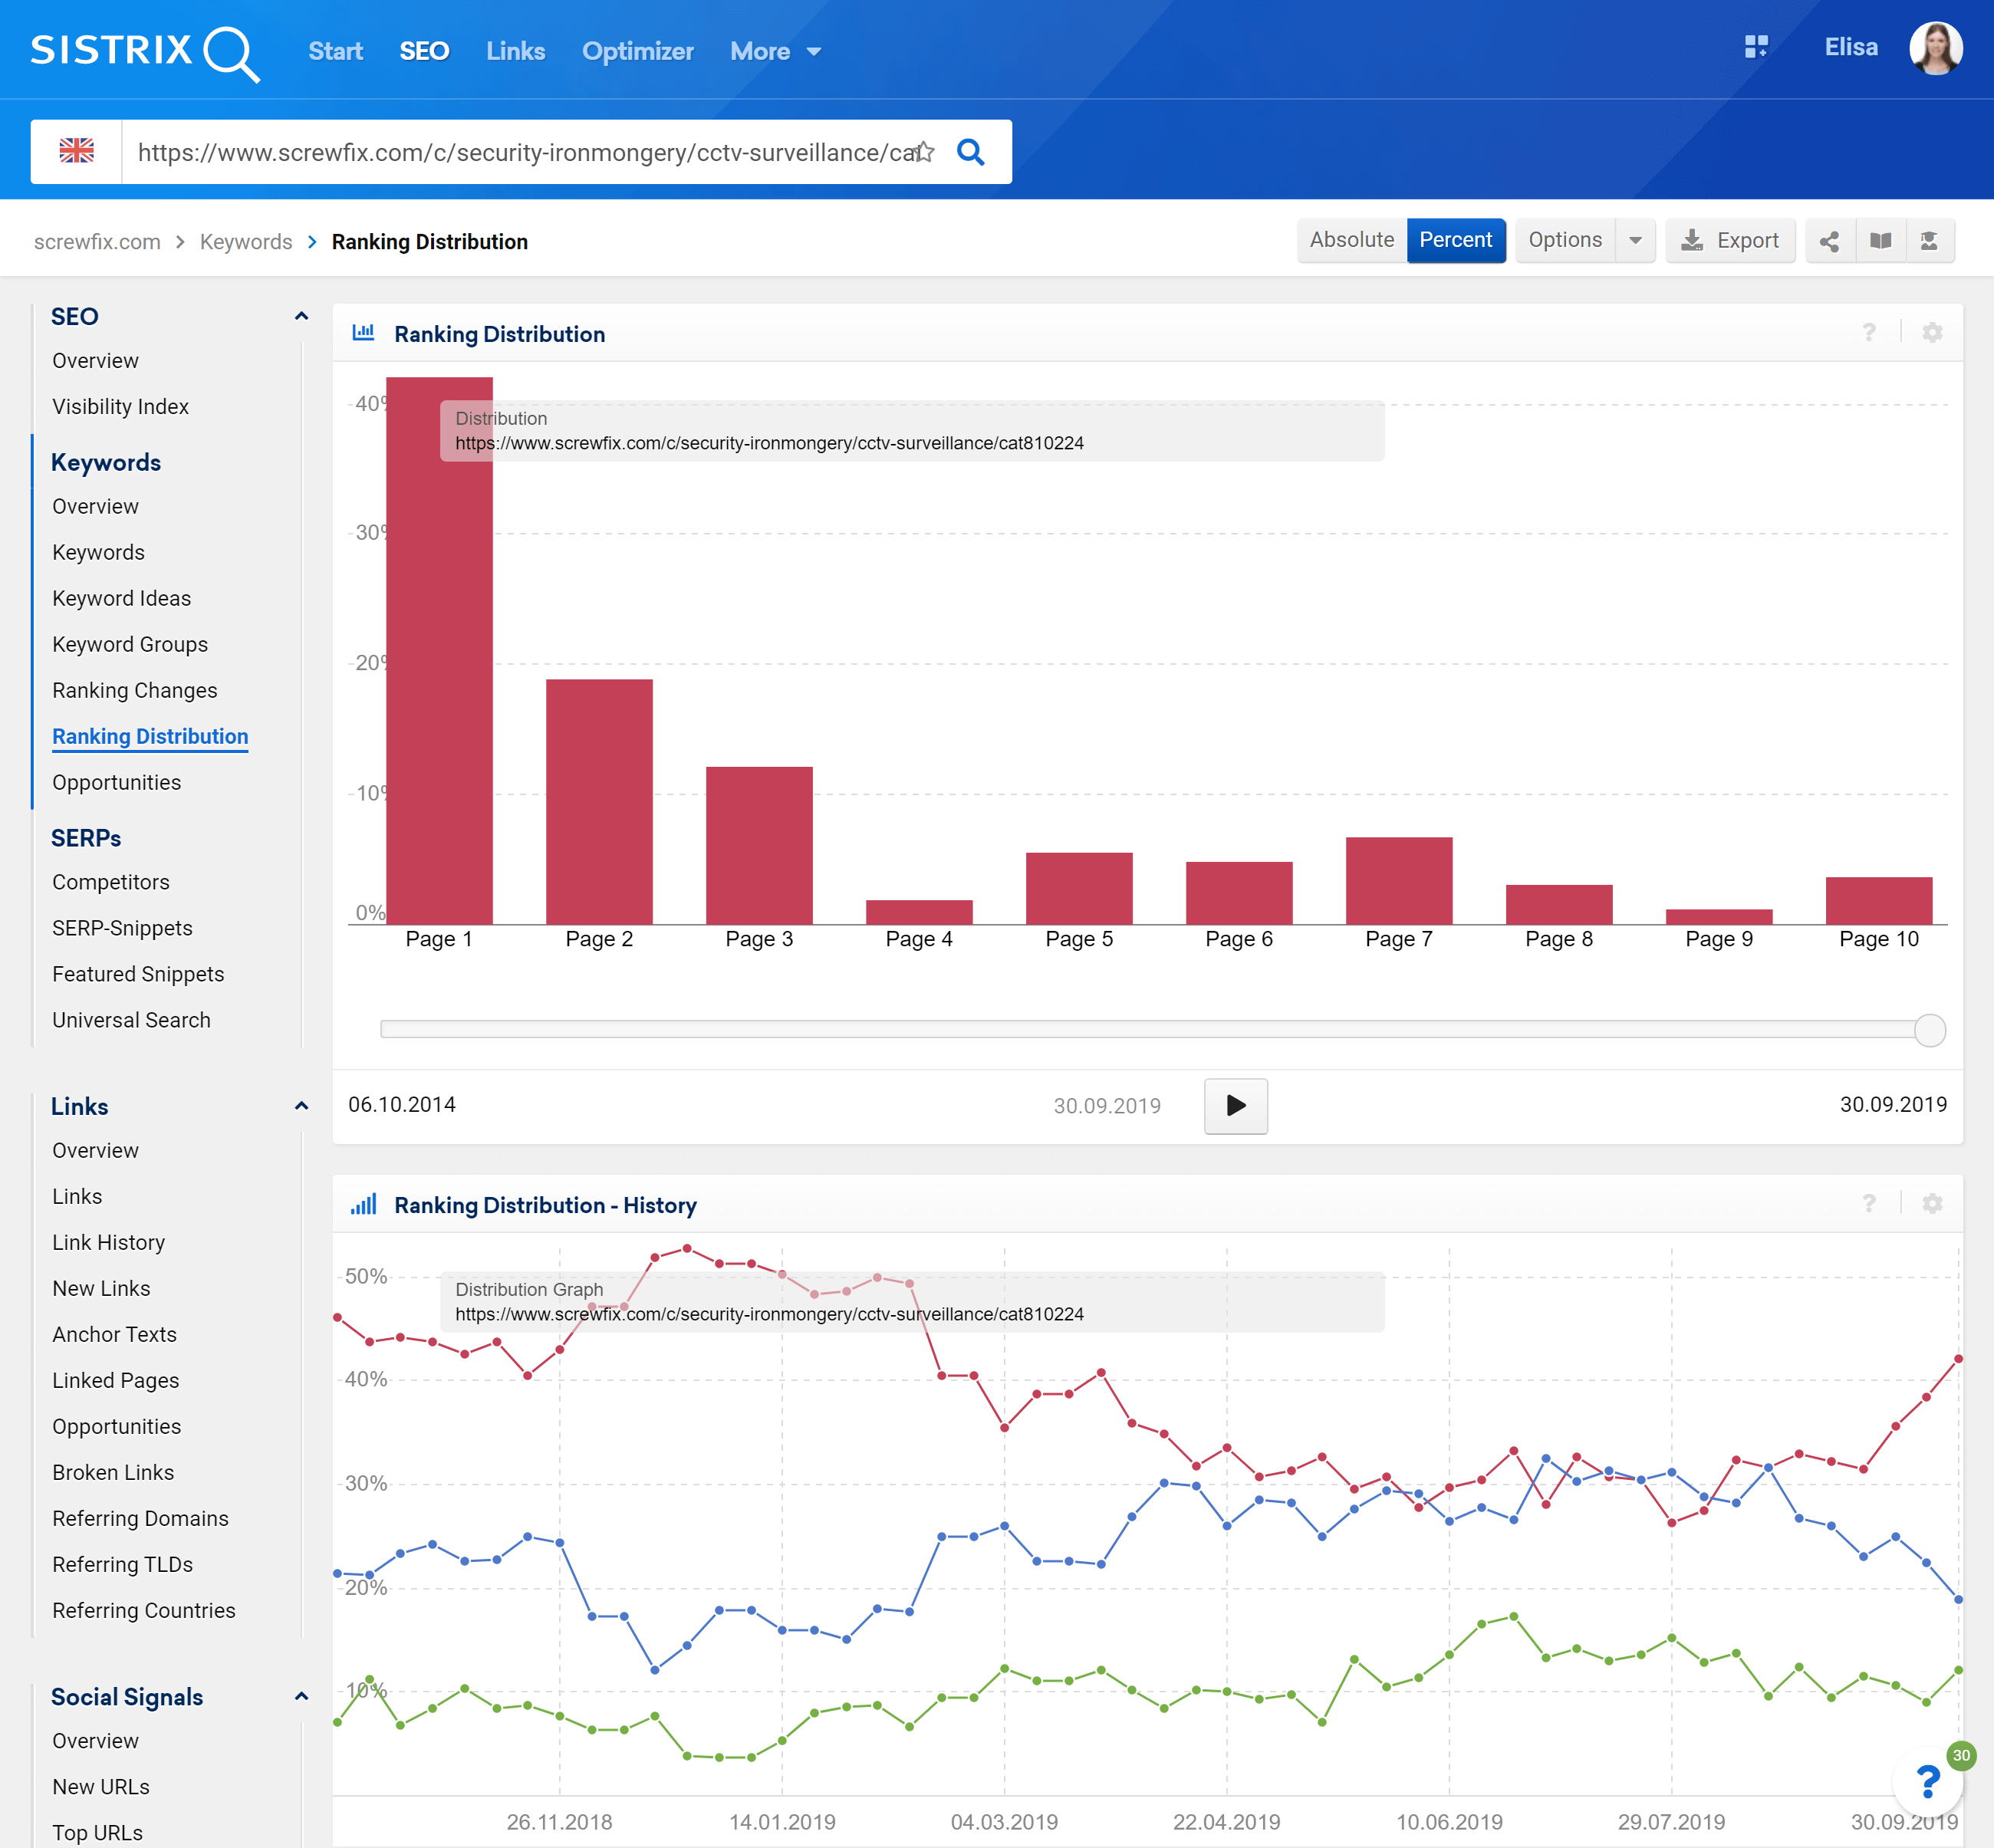The height and width of the screenshot is (1848, 1994).
Task: Open the help chat bubble
Action: tap(1927, 1780)
